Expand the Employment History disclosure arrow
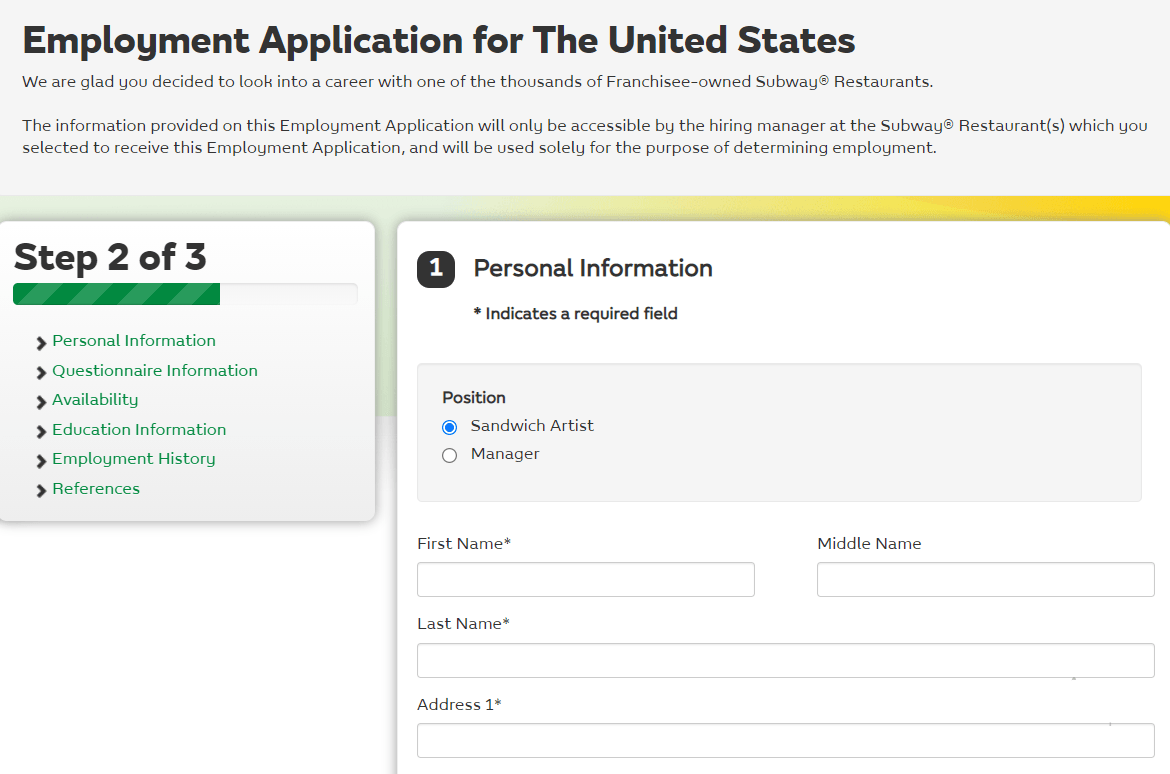Viewport: 1170px width, 774px height. 40,459
